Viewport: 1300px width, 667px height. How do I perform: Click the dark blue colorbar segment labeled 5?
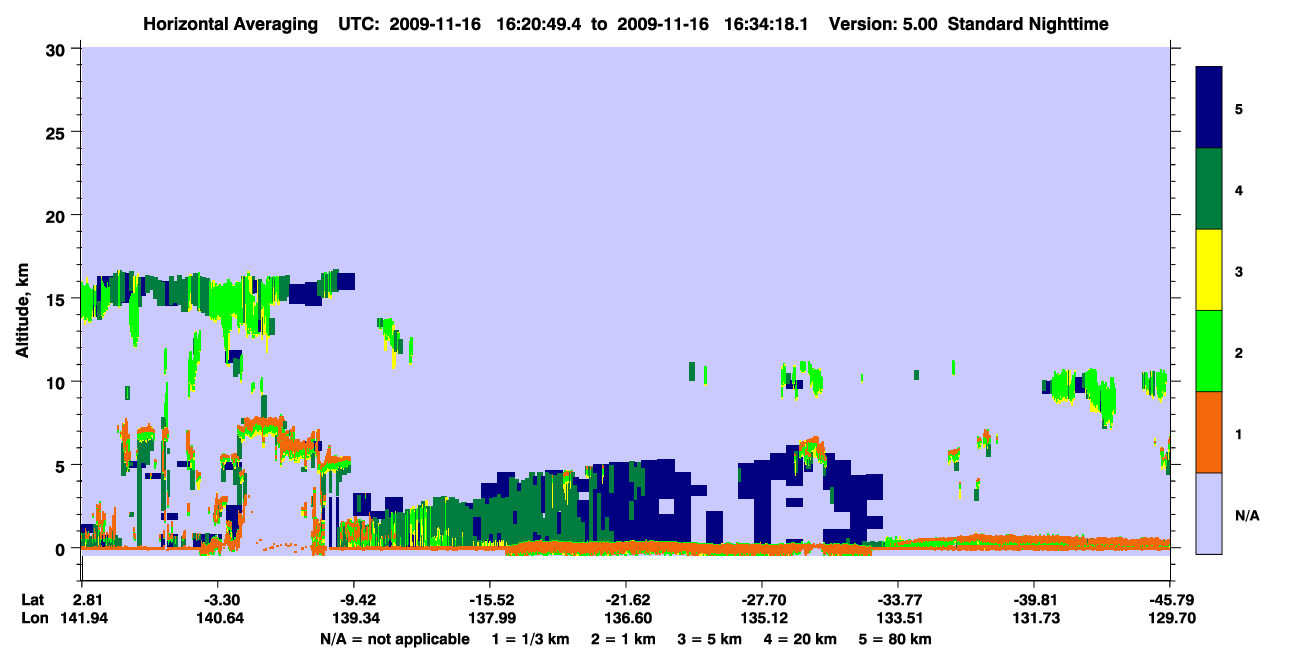pyautogui.click(x=1209, y=107)
